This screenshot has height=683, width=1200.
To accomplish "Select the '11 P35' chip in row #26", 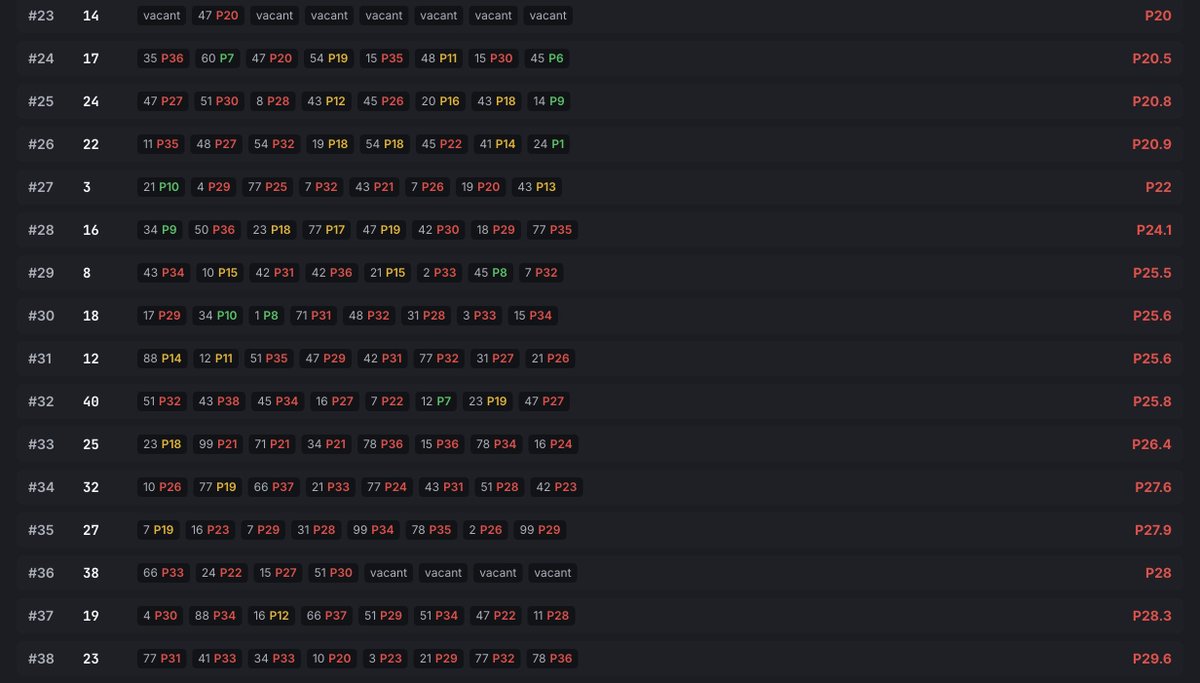I will point(161,144).
